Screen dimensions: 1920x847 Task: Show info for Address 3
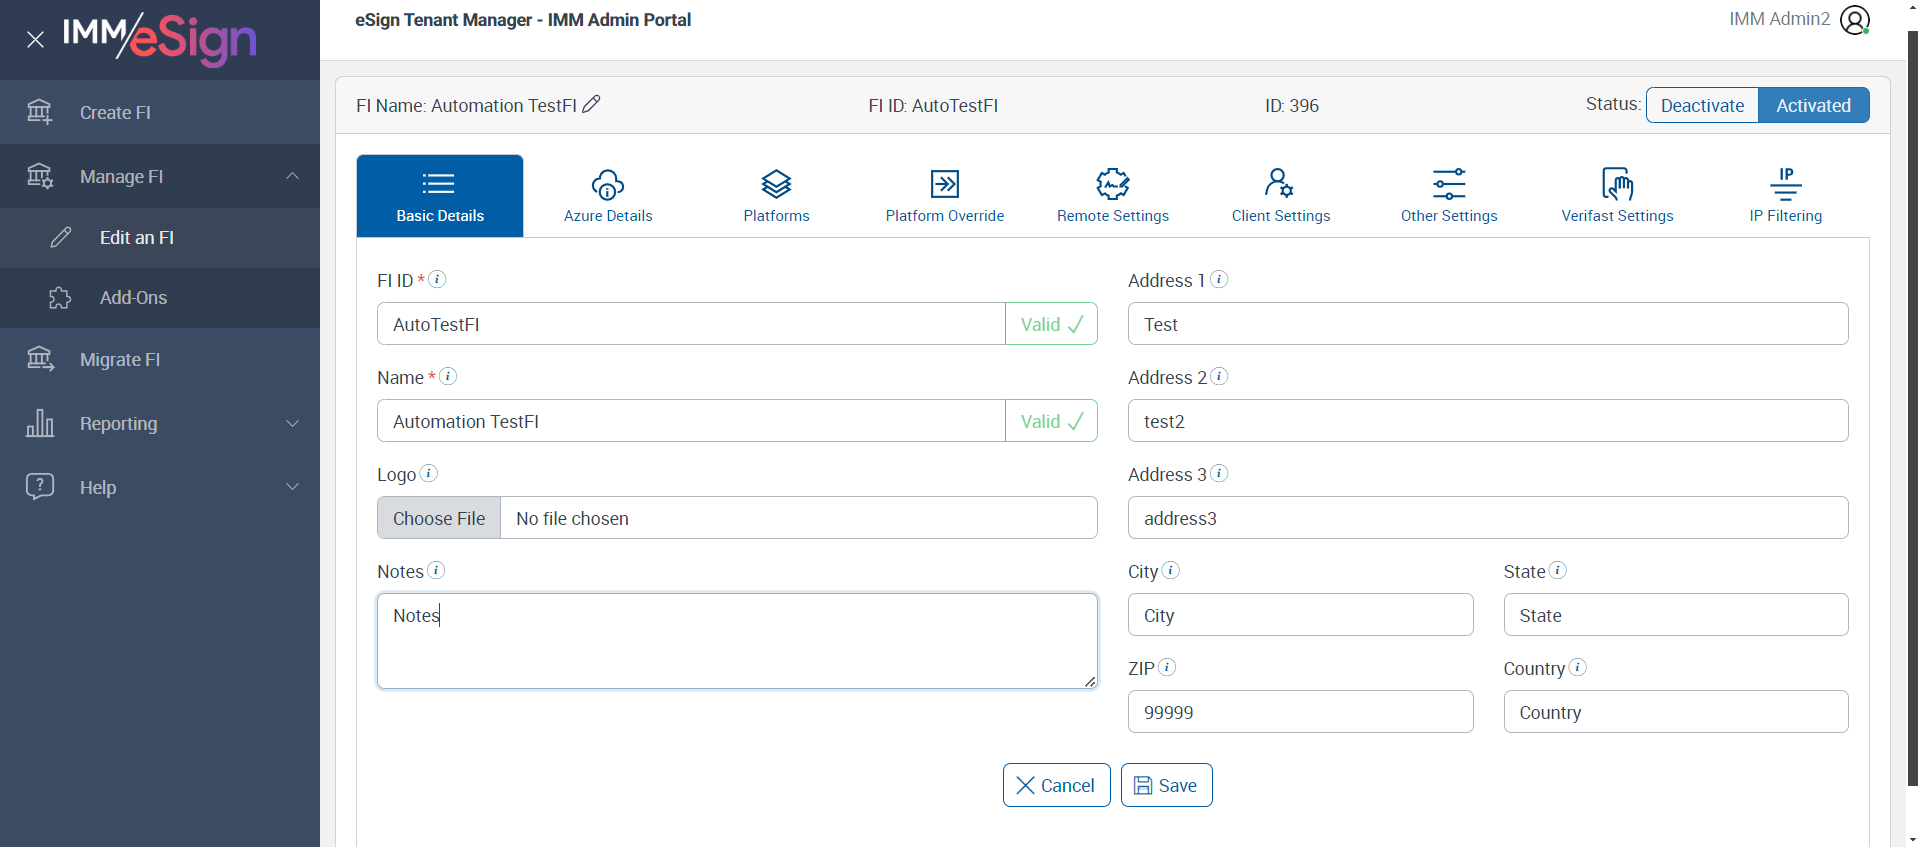coord(1219,473)
